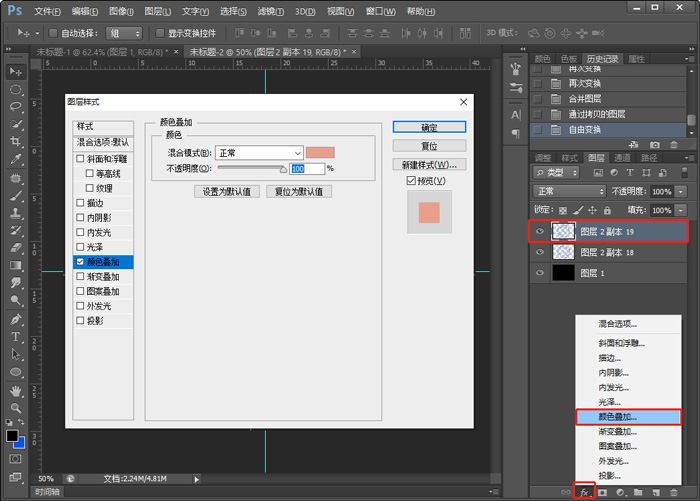Open layer 填充 dropdown arrow
Viewport: 700px width, 501px height.
coord(681,210)
